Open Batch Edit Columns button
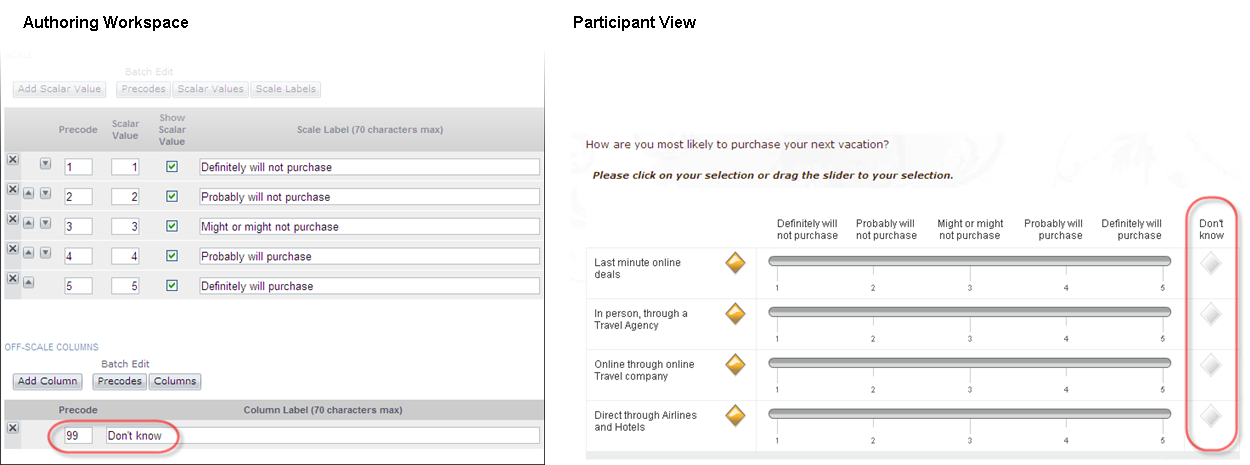Viewport: 1250px width, 465px height. pyautogui.click(x=175, y=381)
